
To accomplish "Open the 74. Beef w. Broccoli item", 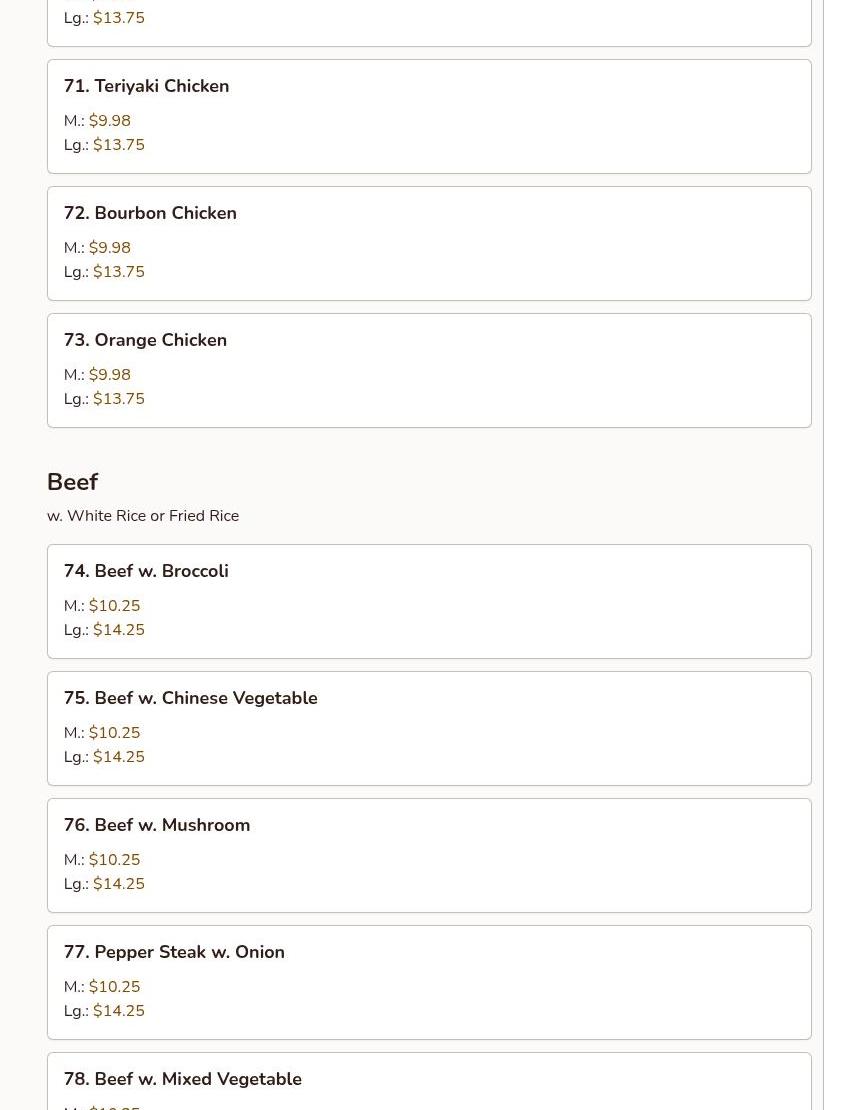I will (x=146, y=571).
